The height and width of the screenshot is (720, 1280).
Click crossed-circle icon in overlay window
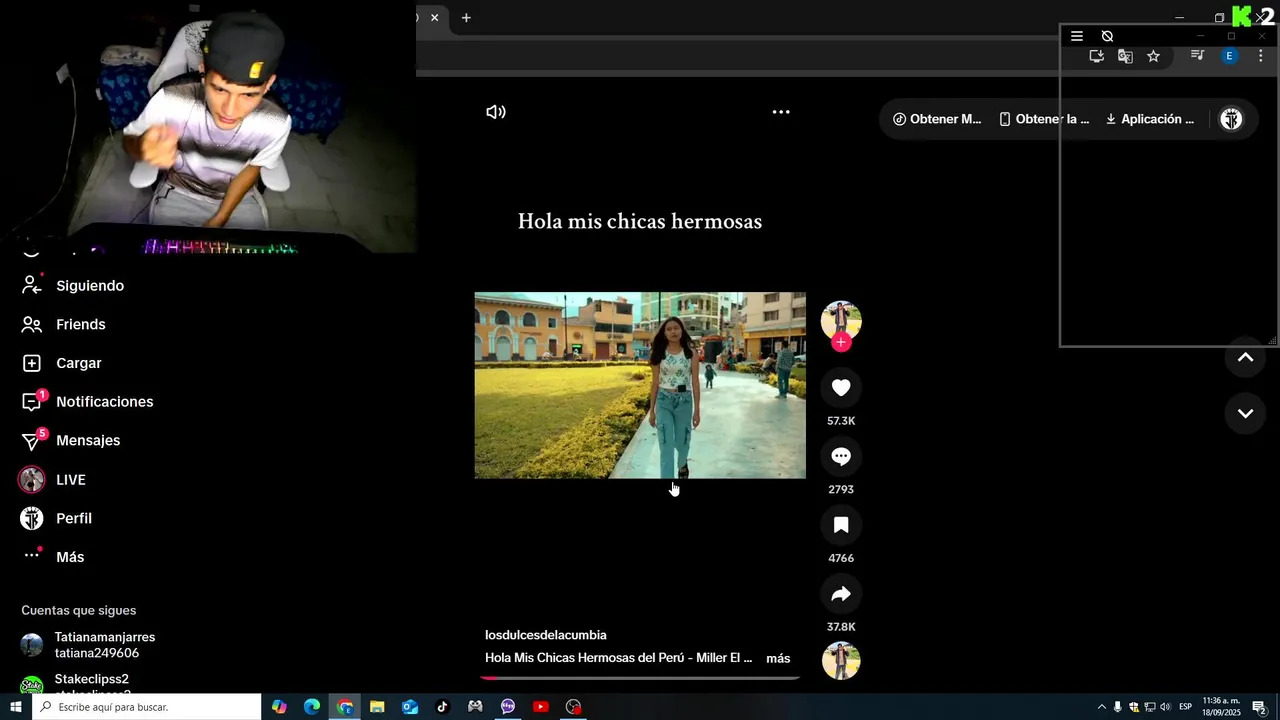point(1107,36)
